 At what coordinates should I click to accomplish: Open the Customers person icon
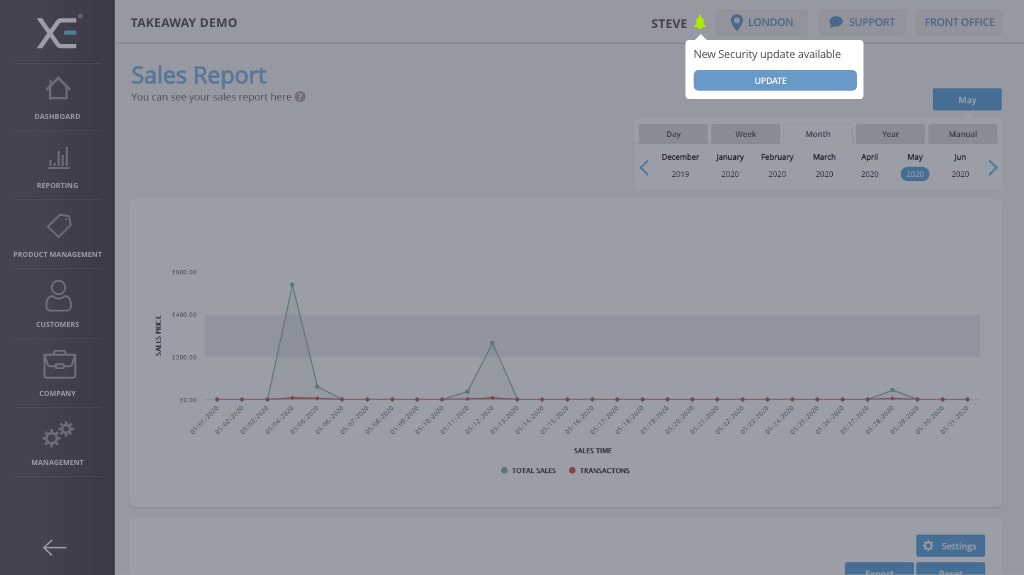(58, 297)
